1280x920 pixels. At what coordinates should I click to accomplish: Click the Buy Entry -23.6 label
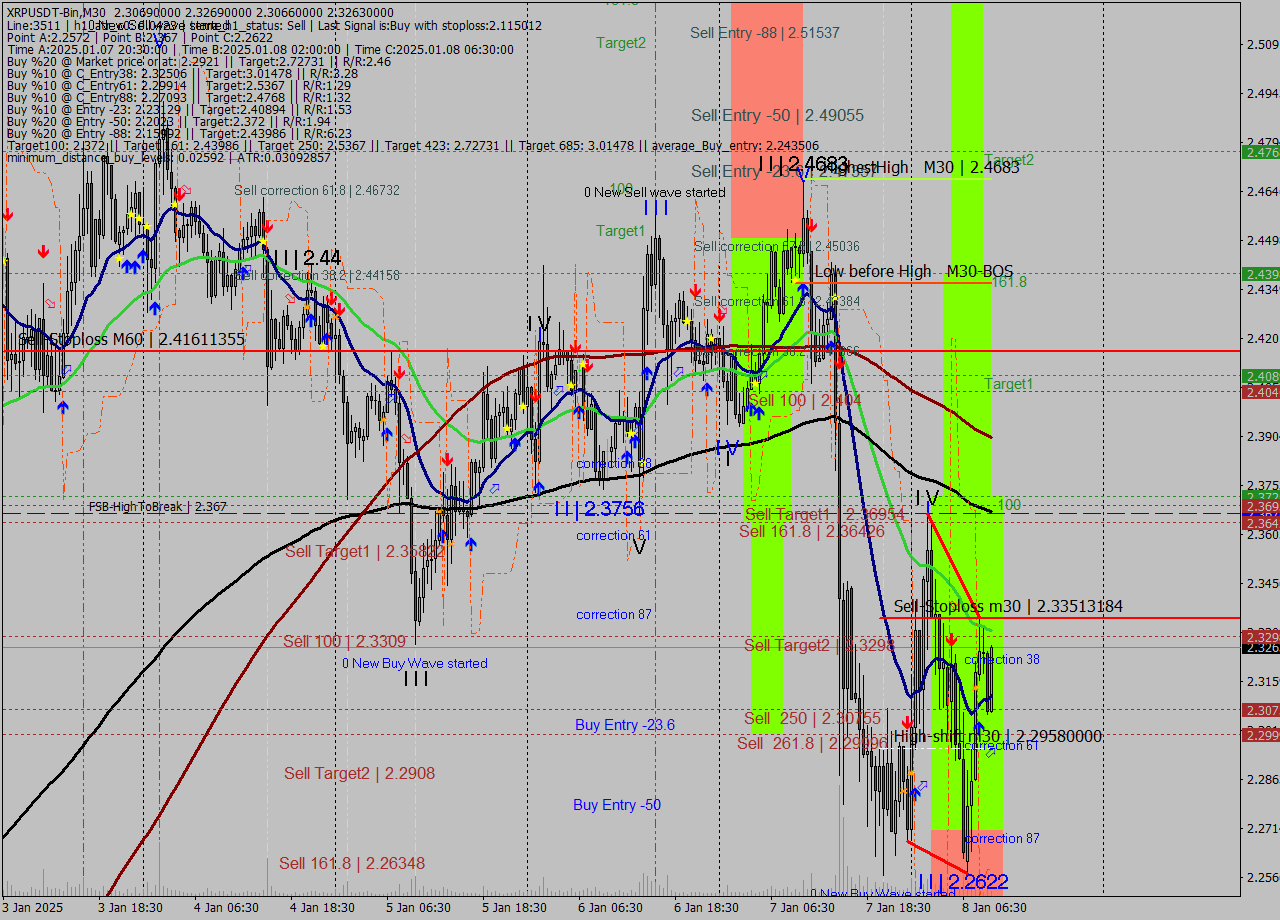pos(625,725)
